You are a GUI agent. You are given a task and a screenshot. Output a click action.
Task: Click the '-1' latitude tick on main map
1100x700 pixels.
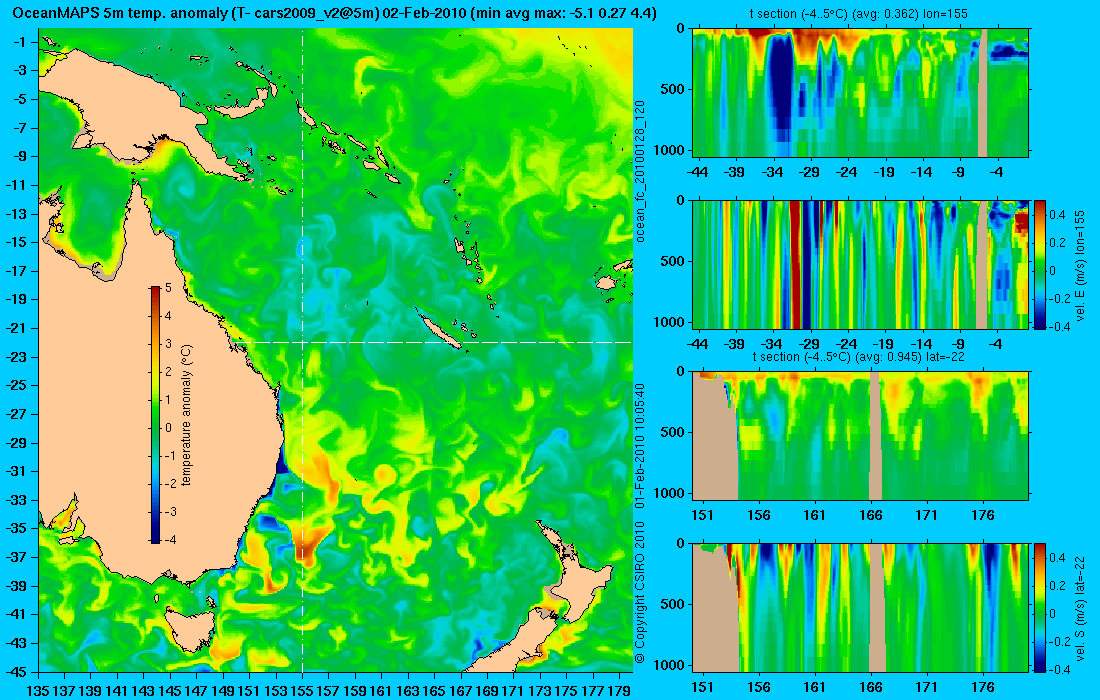coord(19,42)
